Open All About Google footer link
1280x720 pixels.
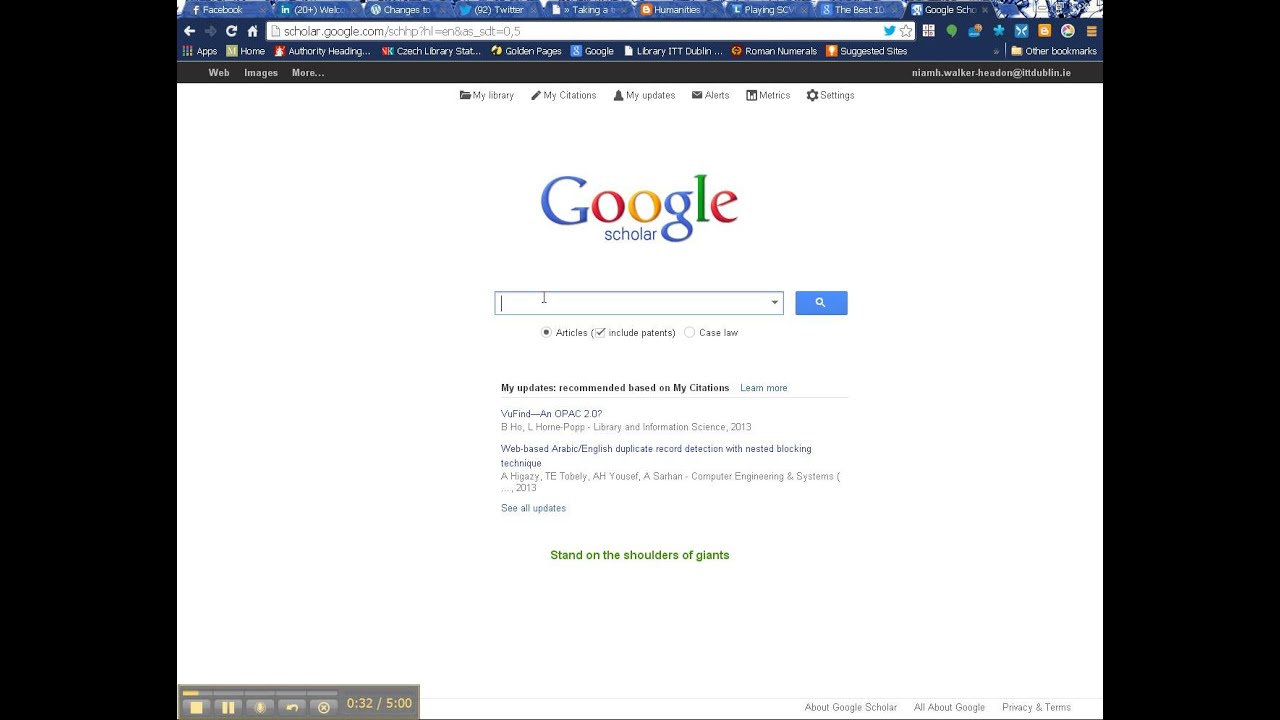click(949, 707)
